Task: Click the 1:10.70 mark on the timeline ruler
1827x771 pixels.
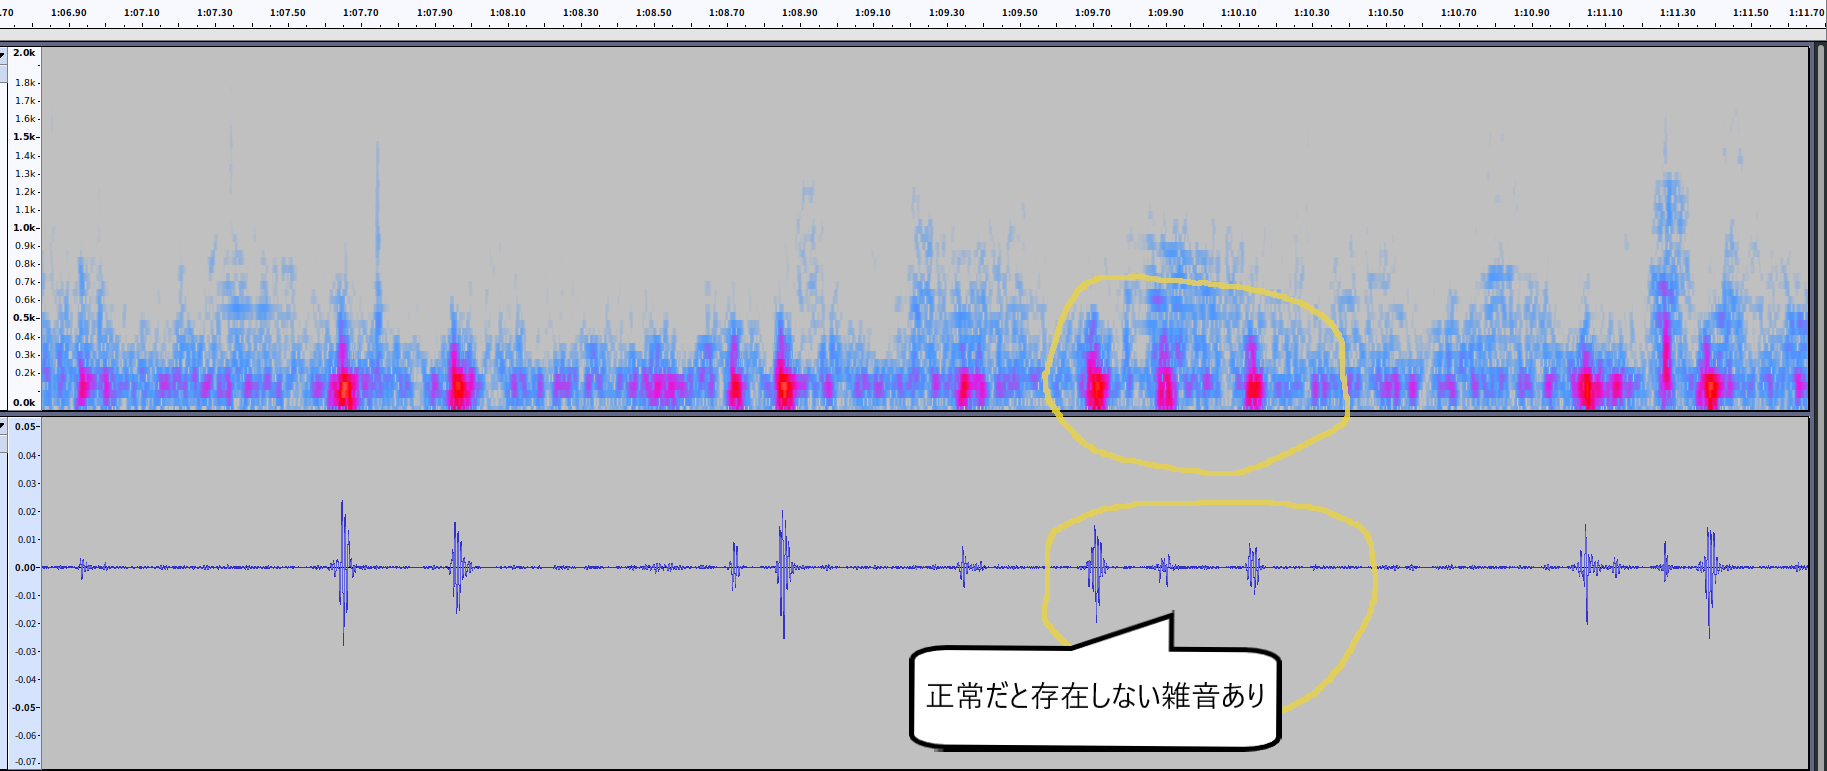Action: [x=1459, y=13]
